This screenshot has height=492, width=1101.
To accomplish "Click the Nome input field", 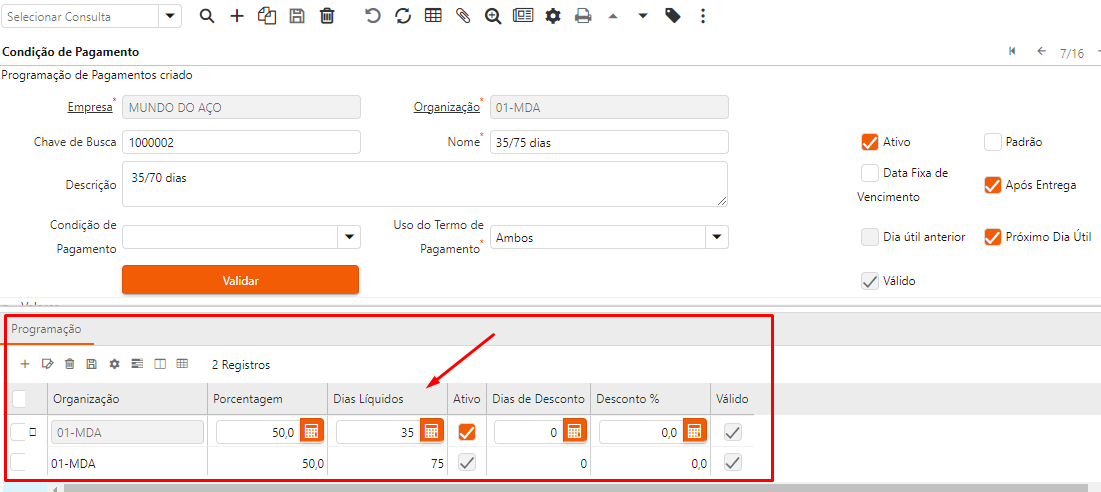I will pos(609,142).
